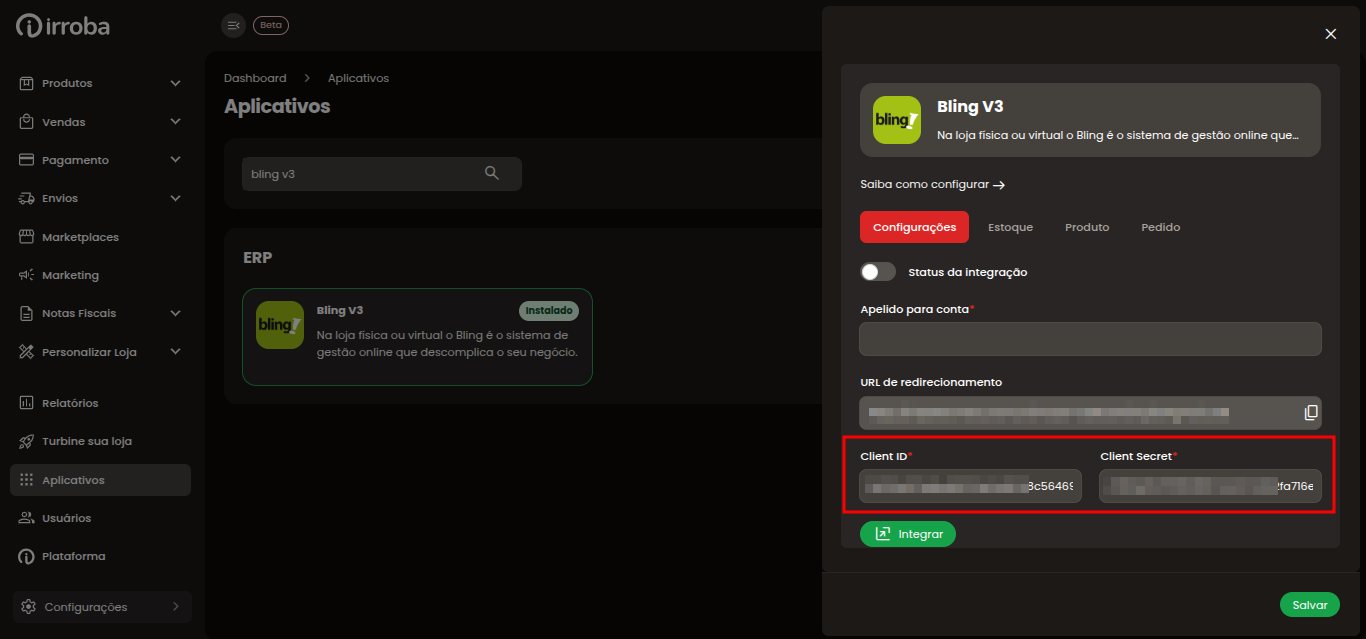This screenshot has height=639, width=1366.
Task: Click the Vendas shopping bag icon
Action: pyautogui.click(x=27, y=122)
